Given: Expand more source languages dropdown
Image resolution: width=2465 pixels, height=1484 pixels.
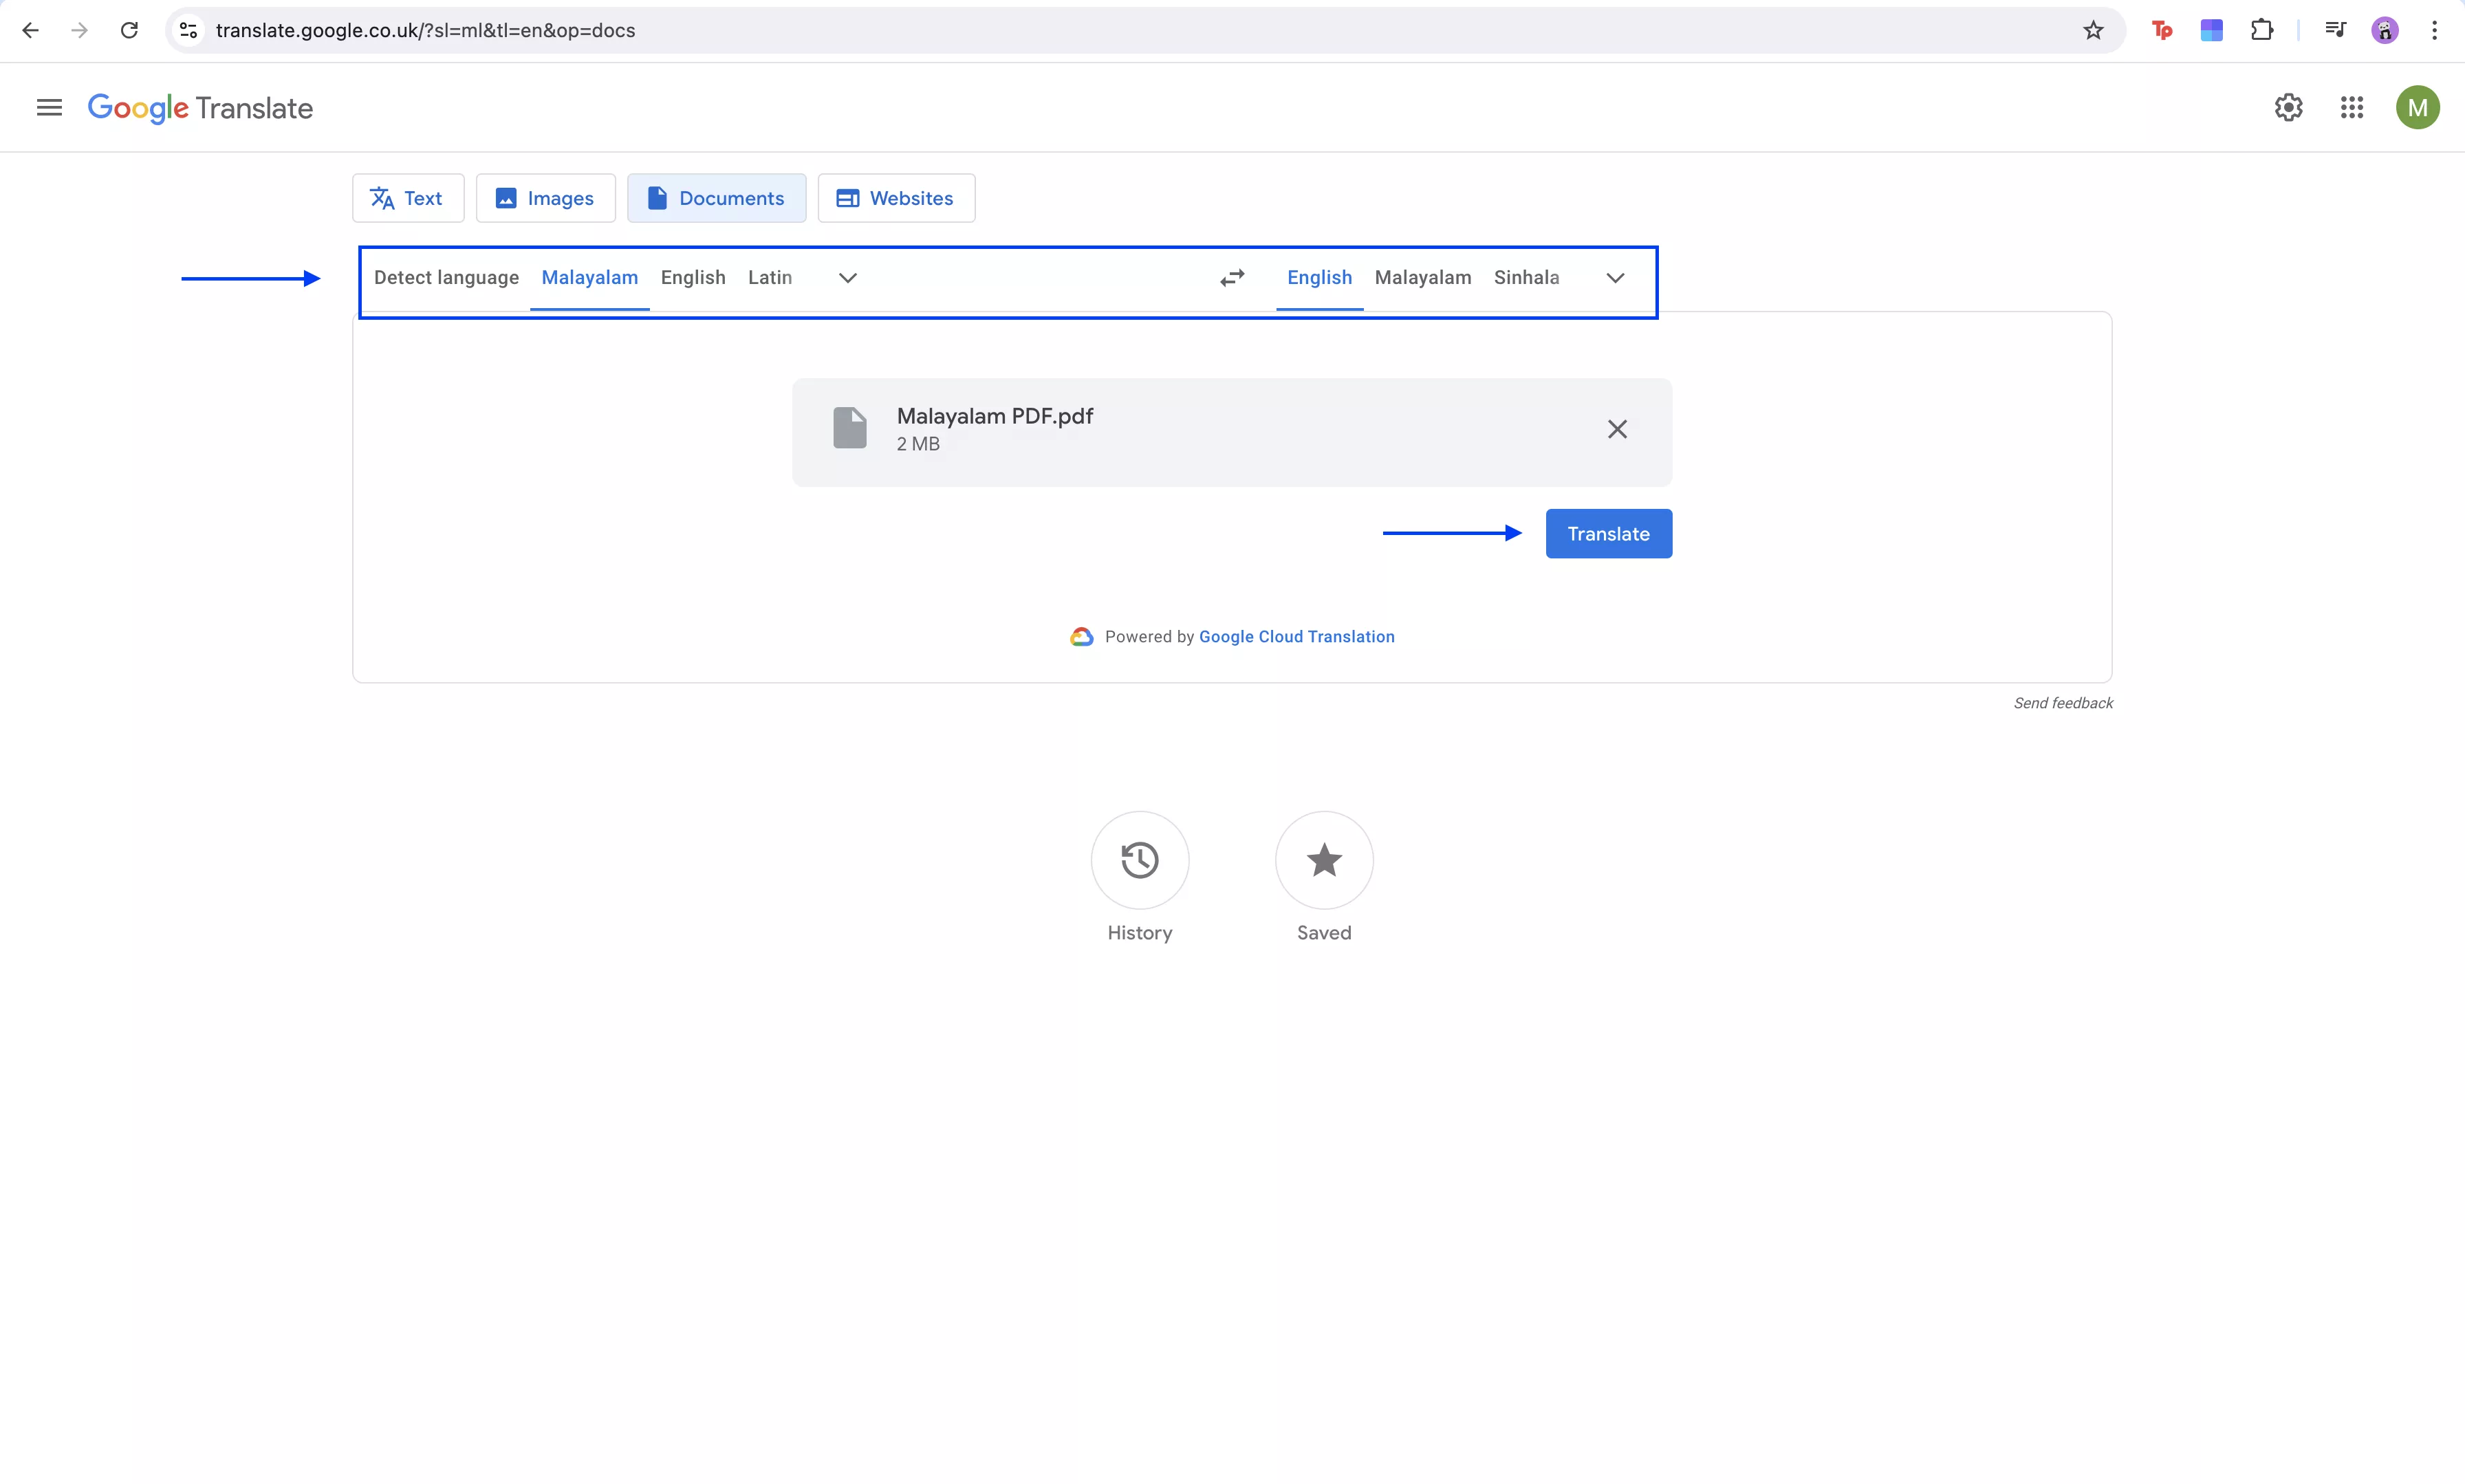Looking at the screenshot, I should [x=847, y=278].
